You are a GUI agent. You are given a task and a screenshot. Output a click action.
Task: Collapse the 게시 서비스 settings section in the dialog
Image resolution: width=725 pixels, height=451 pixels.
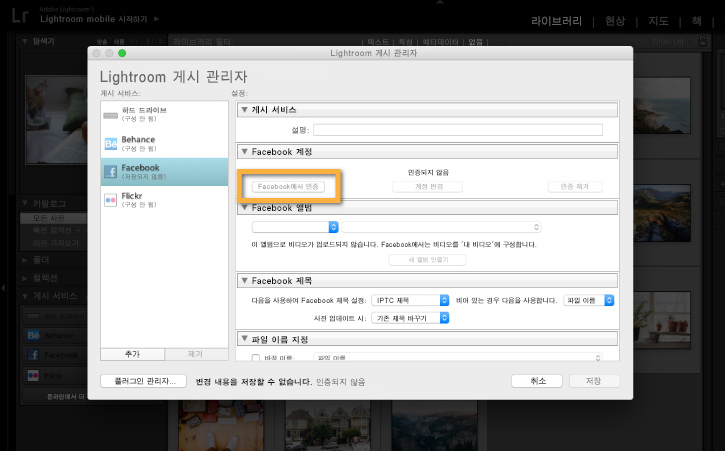click(245, 110)
